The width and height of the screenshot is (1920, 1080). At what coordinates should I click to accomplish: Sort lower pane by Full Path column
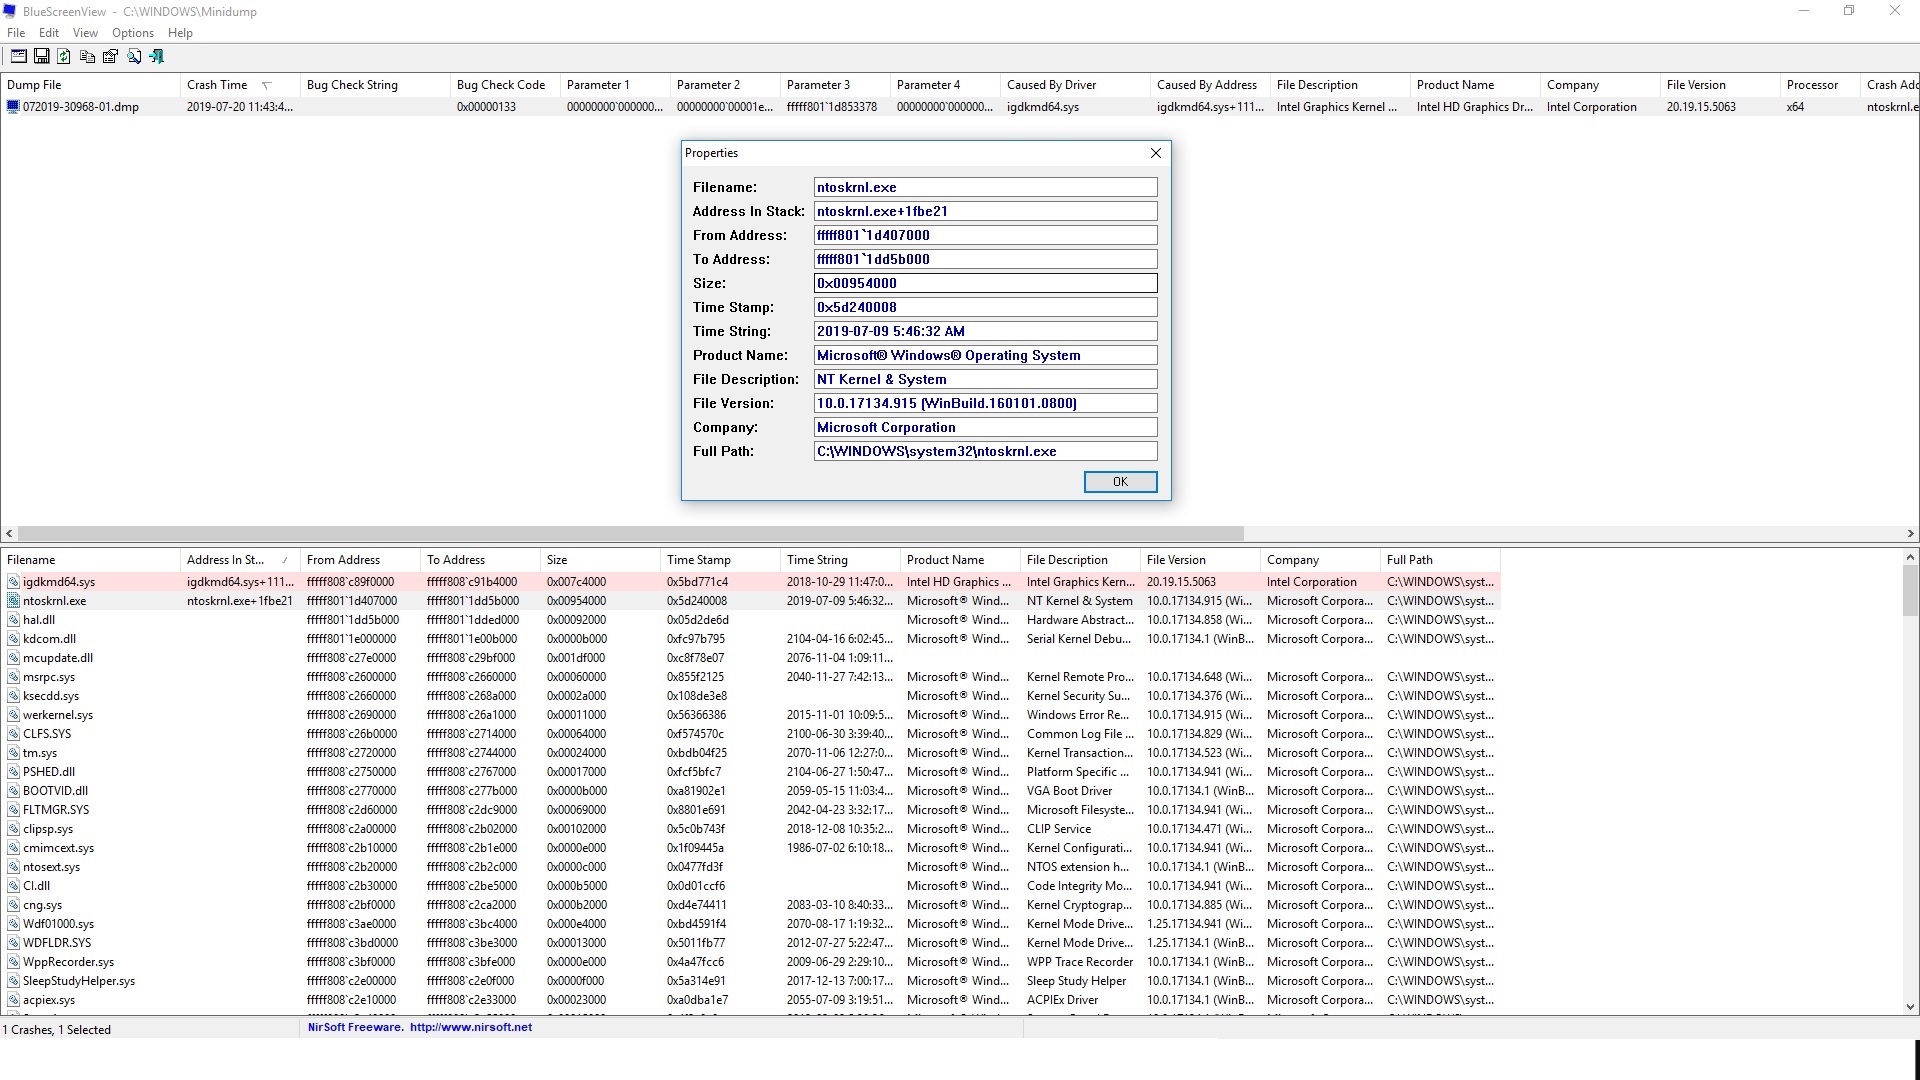(x=1440, y=560)
